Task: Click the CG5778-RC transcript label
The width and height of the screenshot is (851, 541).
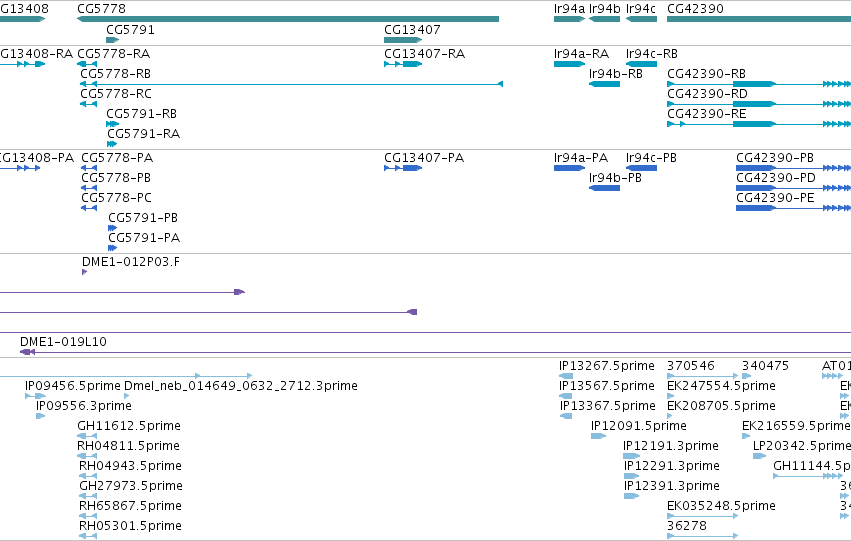Action: point(116,94)
